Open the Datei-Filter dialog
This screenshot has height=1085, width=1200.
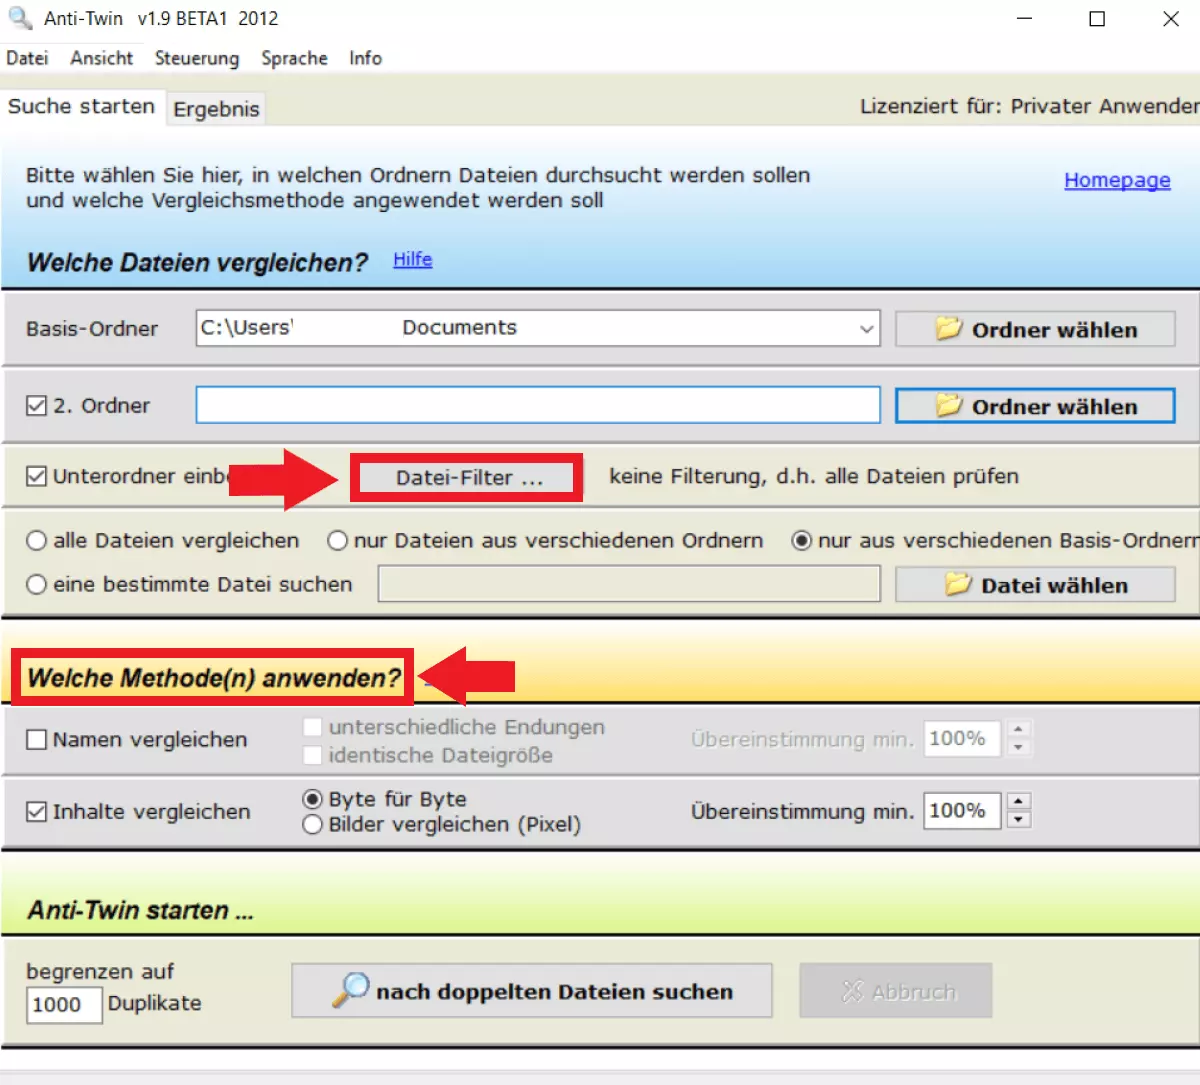(x=467, y=478)
